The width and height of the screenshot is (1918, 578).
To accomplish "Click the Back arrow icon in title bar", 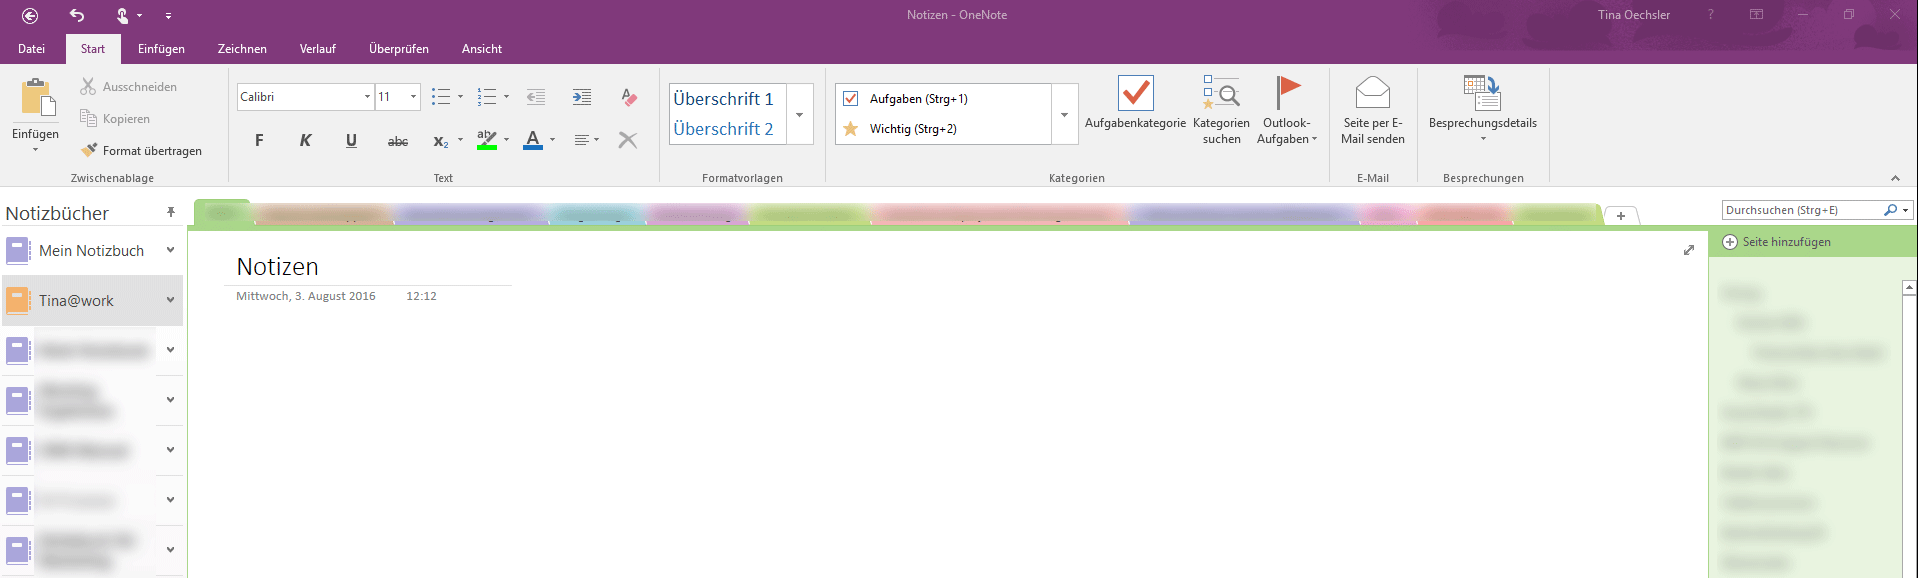I will 30,15.
